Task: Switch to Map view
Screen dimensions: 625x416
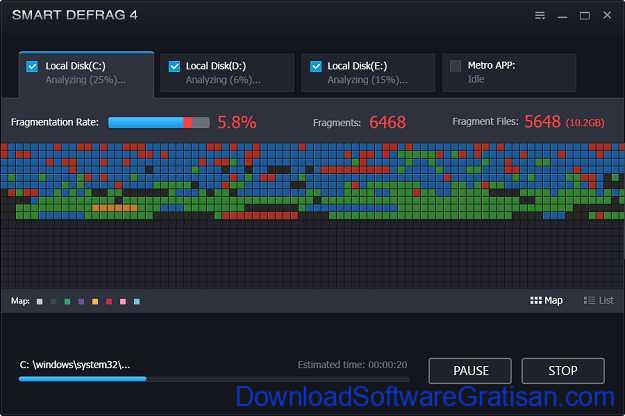Action: pyautogui.click(x=546, y=300)
